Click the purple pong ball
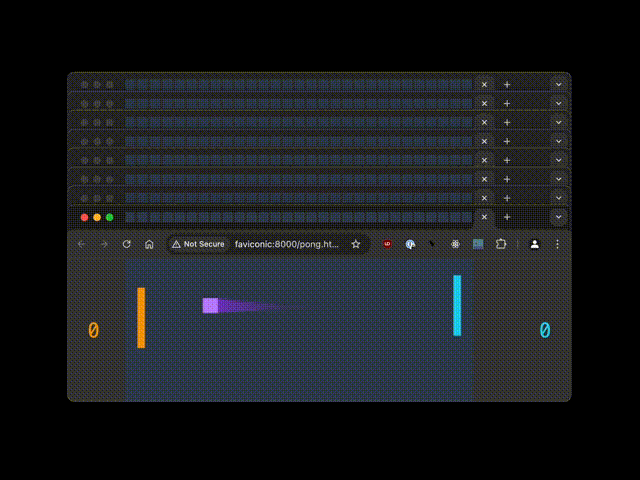 coord(210,306)
